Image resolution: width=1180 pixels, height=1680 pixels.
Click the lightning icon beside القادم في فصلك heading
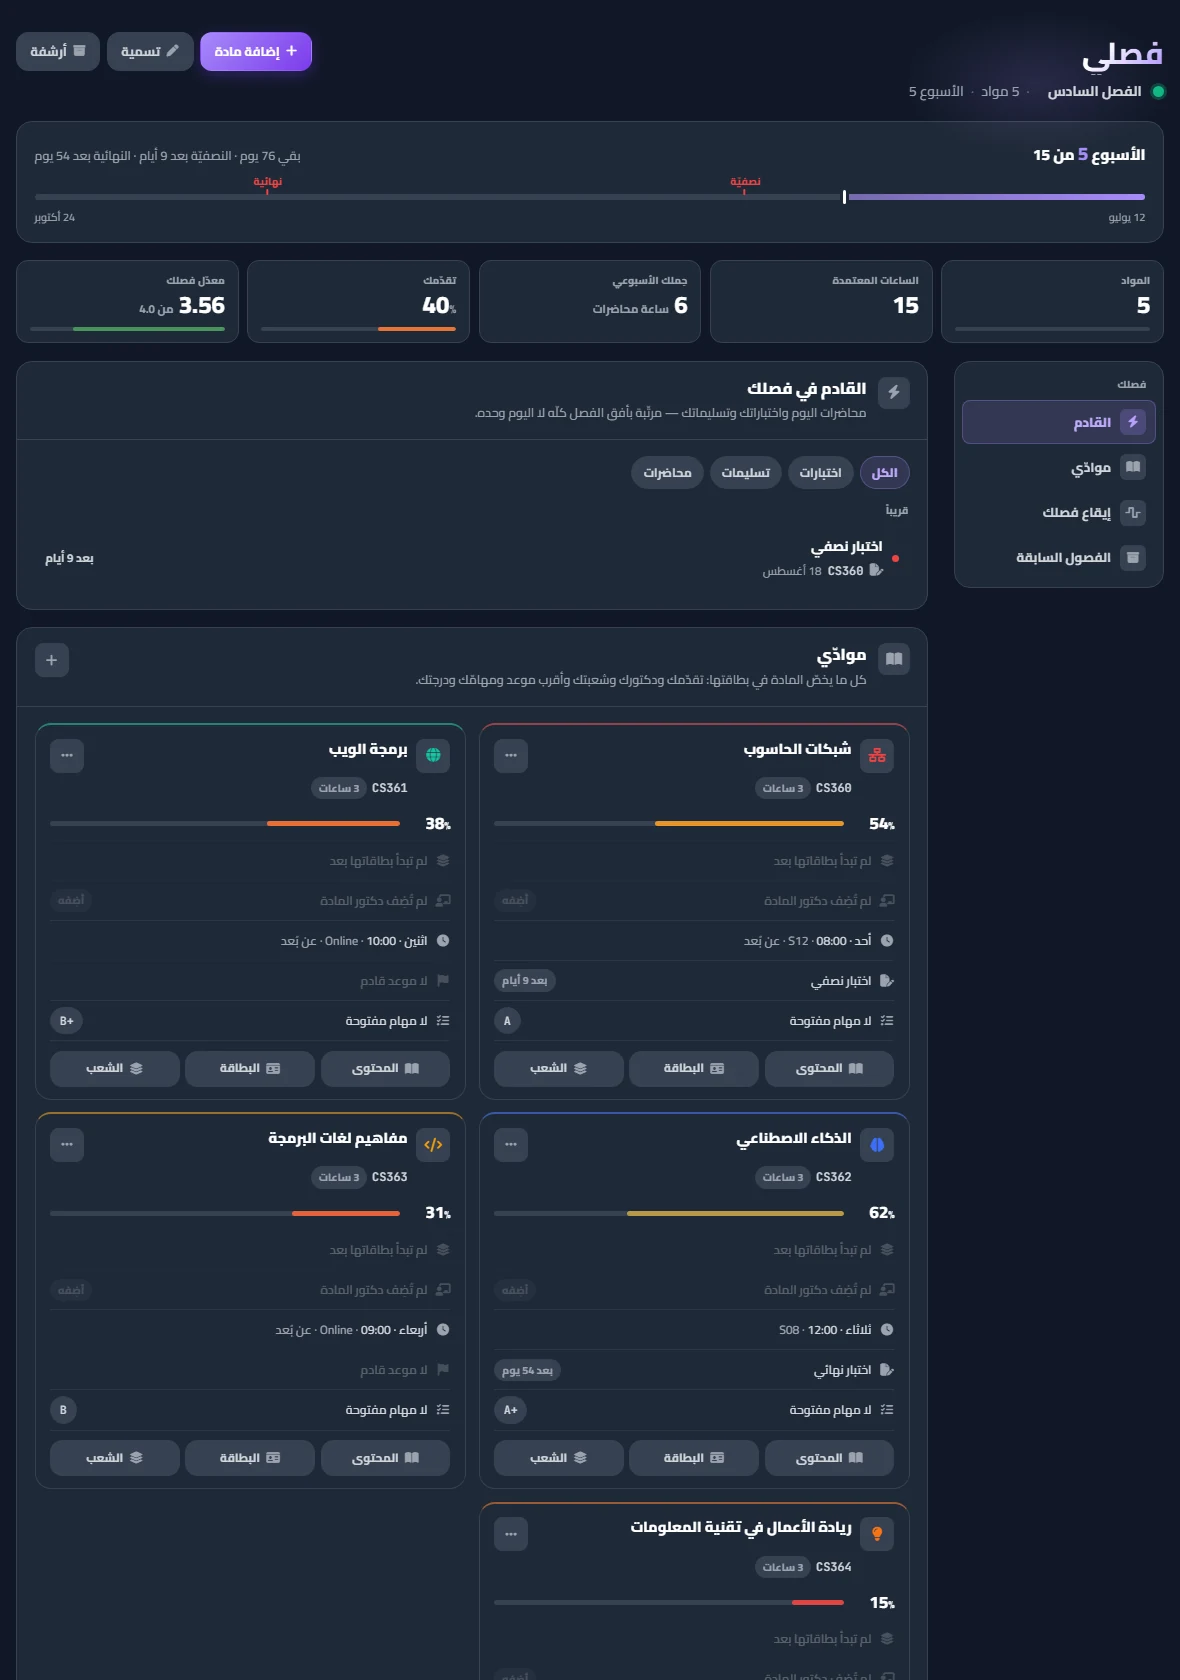tap(894, 393)
